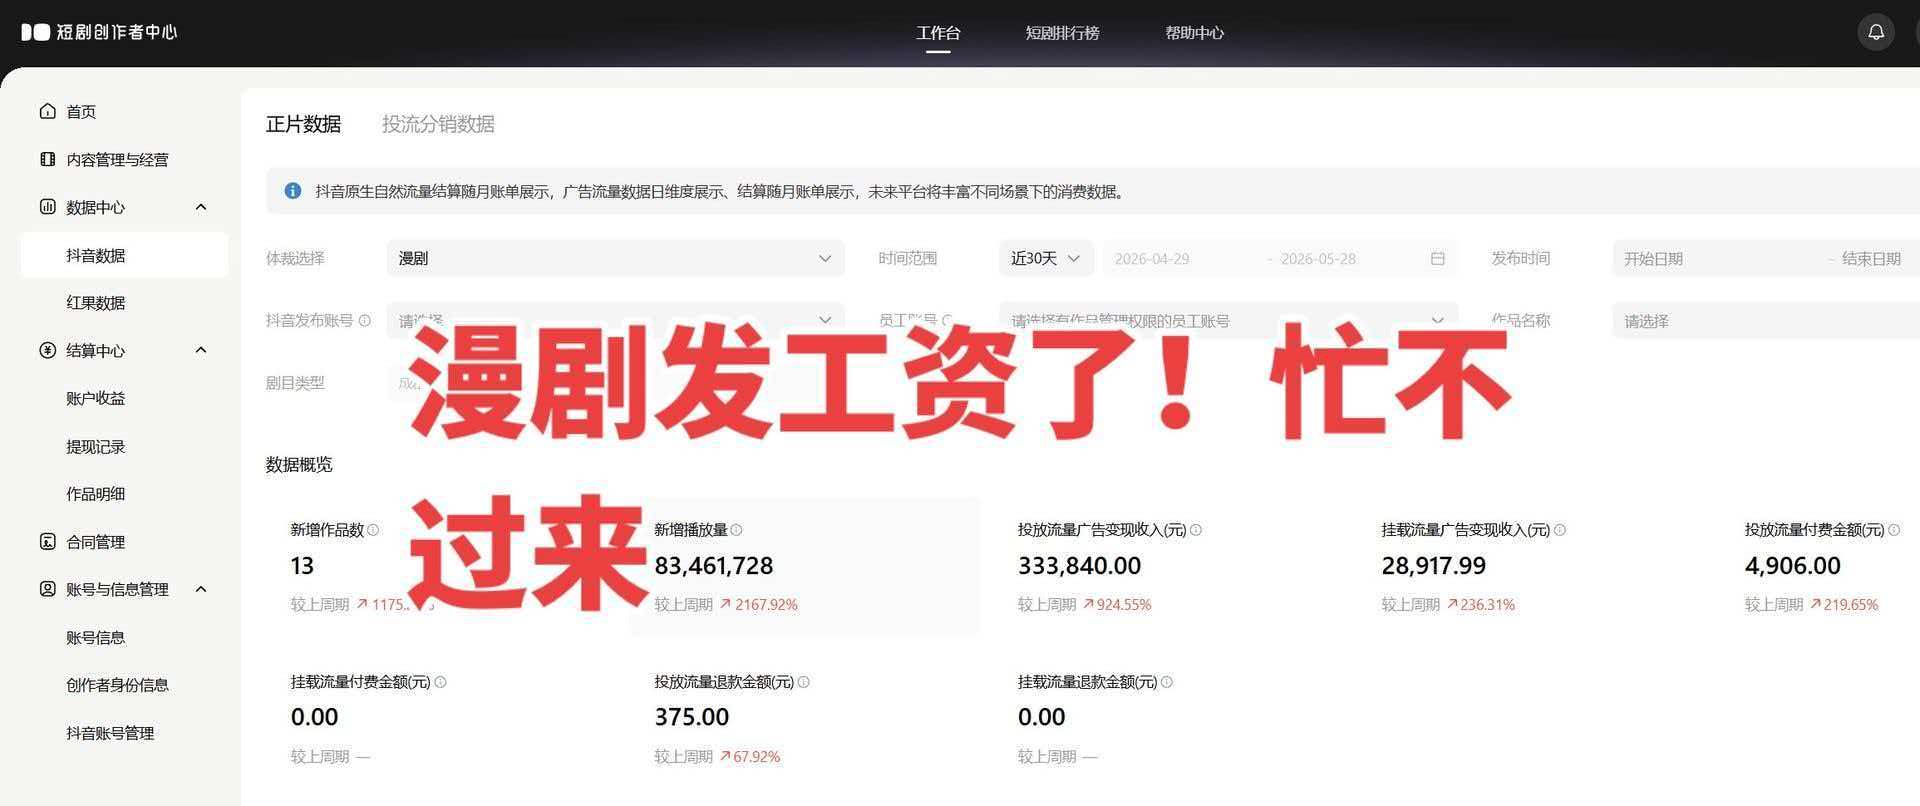Viewport: 1920px width, 806px height.
Task: Click the 924.55% growth figure
Action: 1124,604
